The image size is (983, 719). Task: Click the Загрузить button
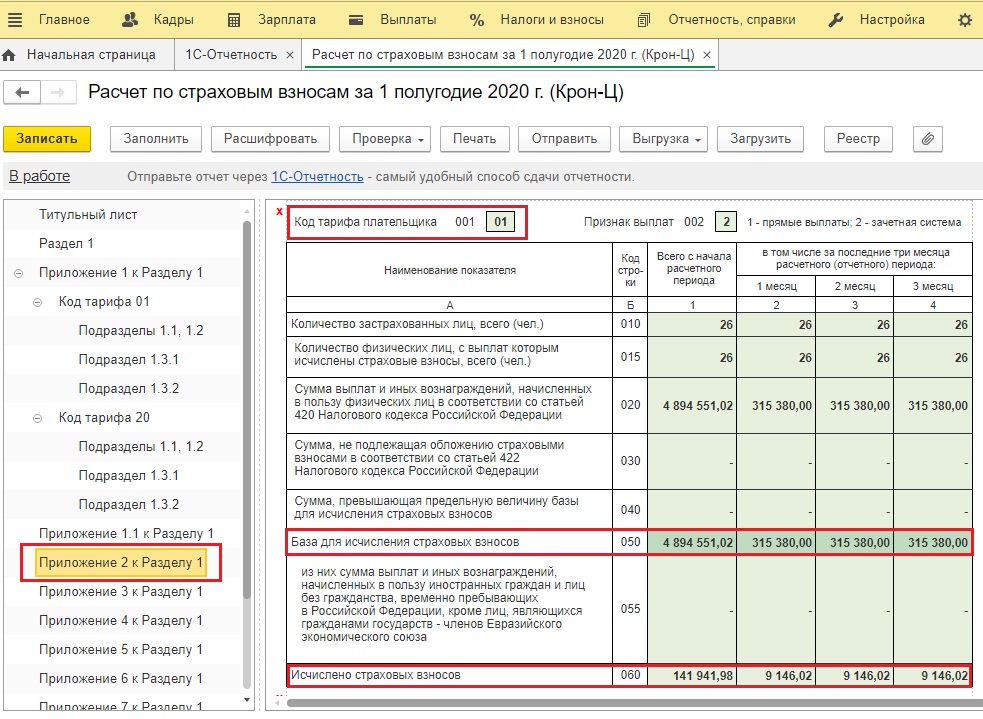(x=760, y=139)
